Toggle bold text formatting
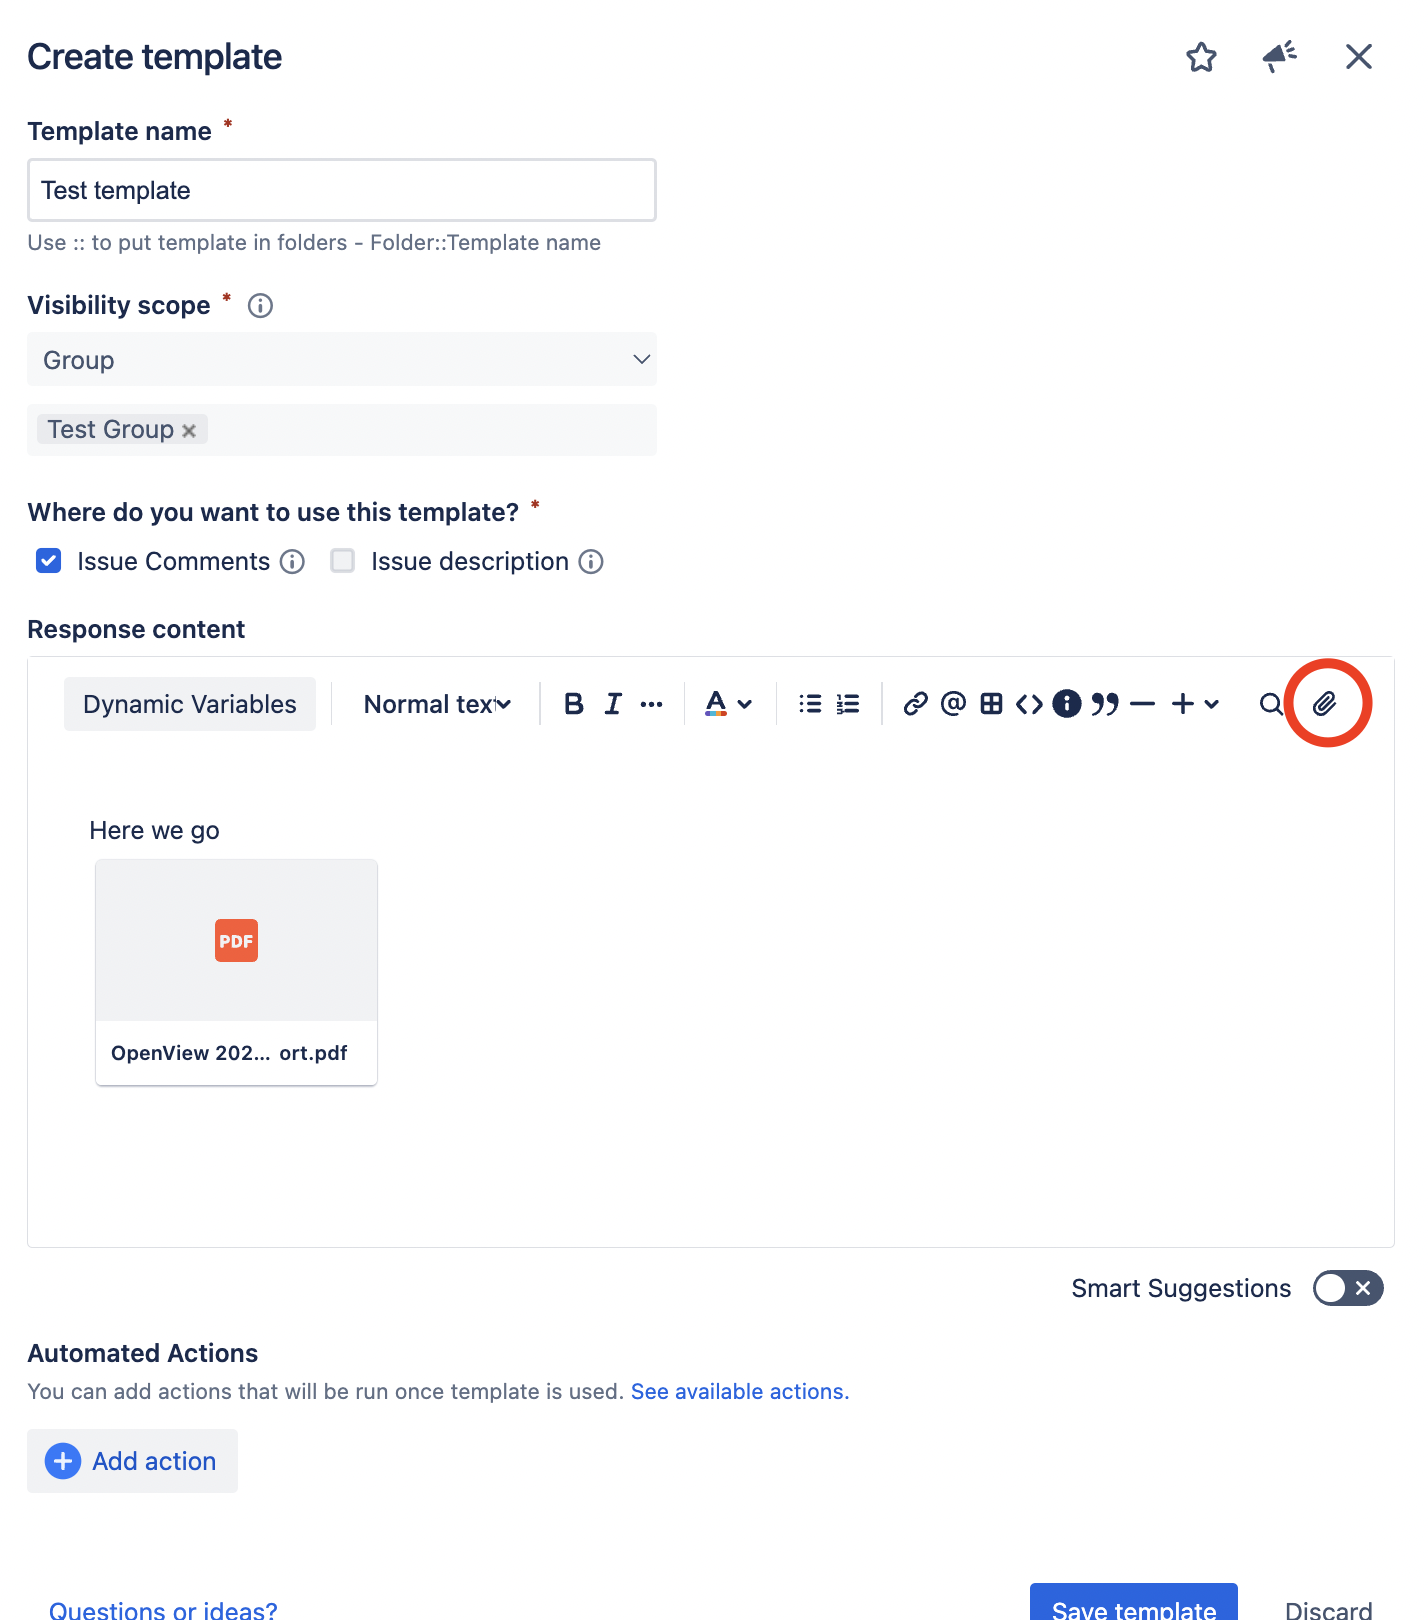The height and width of the screenshot is (1620, 1428). coord(573,703)
